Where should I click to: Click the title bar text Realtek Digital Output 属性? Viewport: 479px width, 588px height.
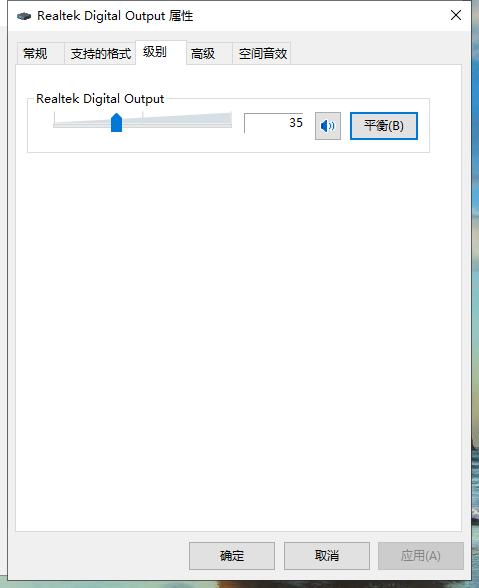(x=115, y=16)
